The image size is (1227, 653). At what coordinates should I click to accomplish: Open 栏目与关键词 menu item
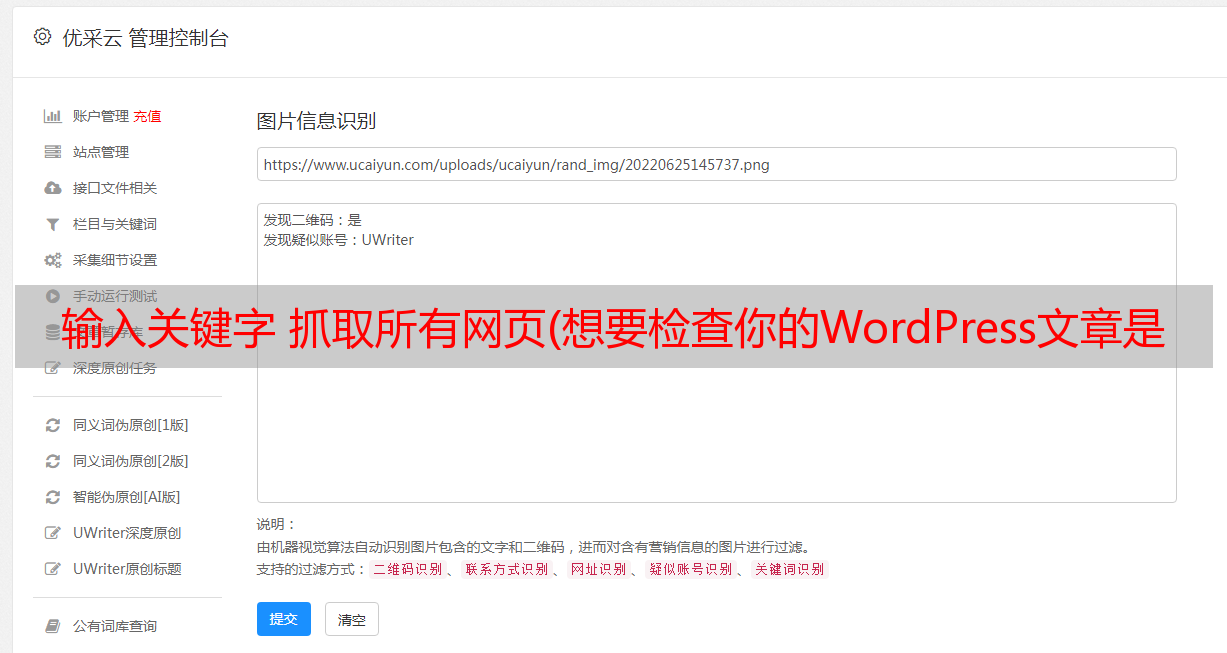(x=115, y=224)
